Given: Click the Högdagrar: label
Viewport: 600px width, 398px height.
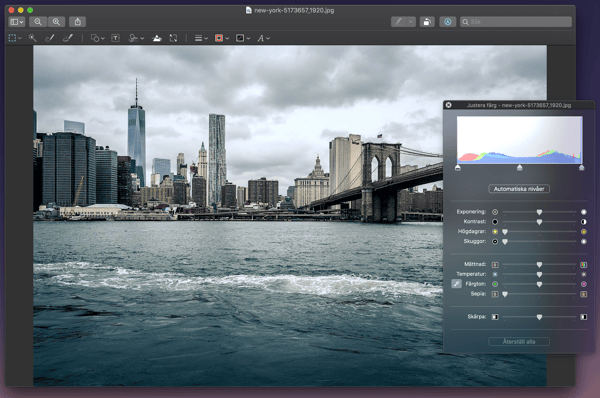Looking at the screenshot, I should 472,232.
